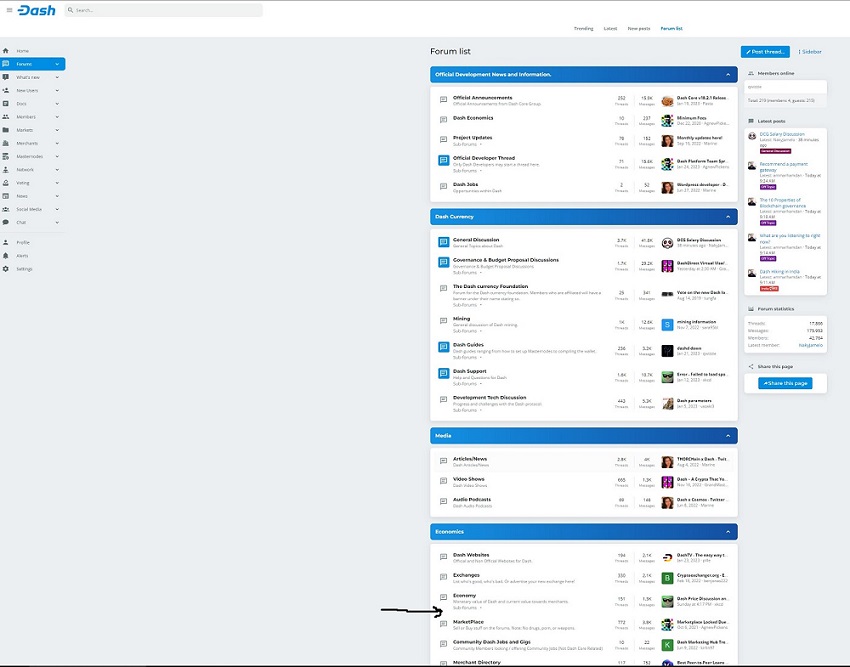850x667 pixels.
Task: Toggle the Sidebar link
Action: pos(810,52)
